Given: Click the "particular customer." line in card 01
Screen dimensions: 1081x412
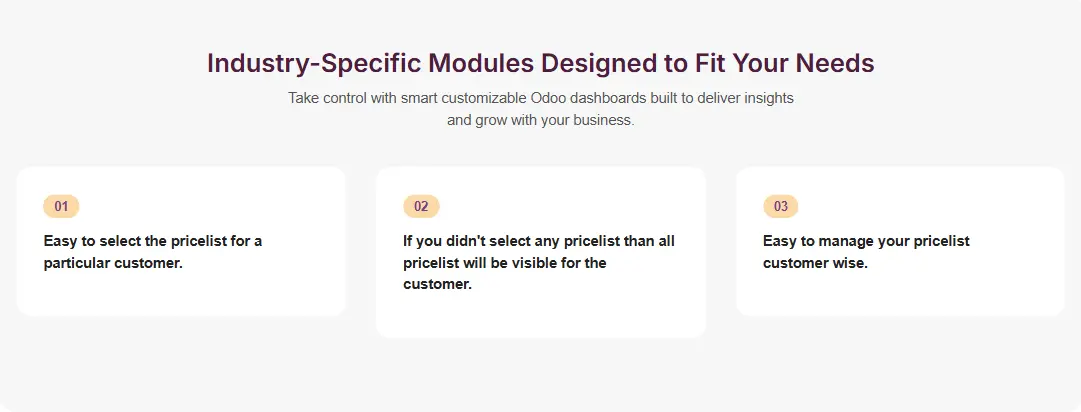Looking at the screenshot, I should [113, 263].
